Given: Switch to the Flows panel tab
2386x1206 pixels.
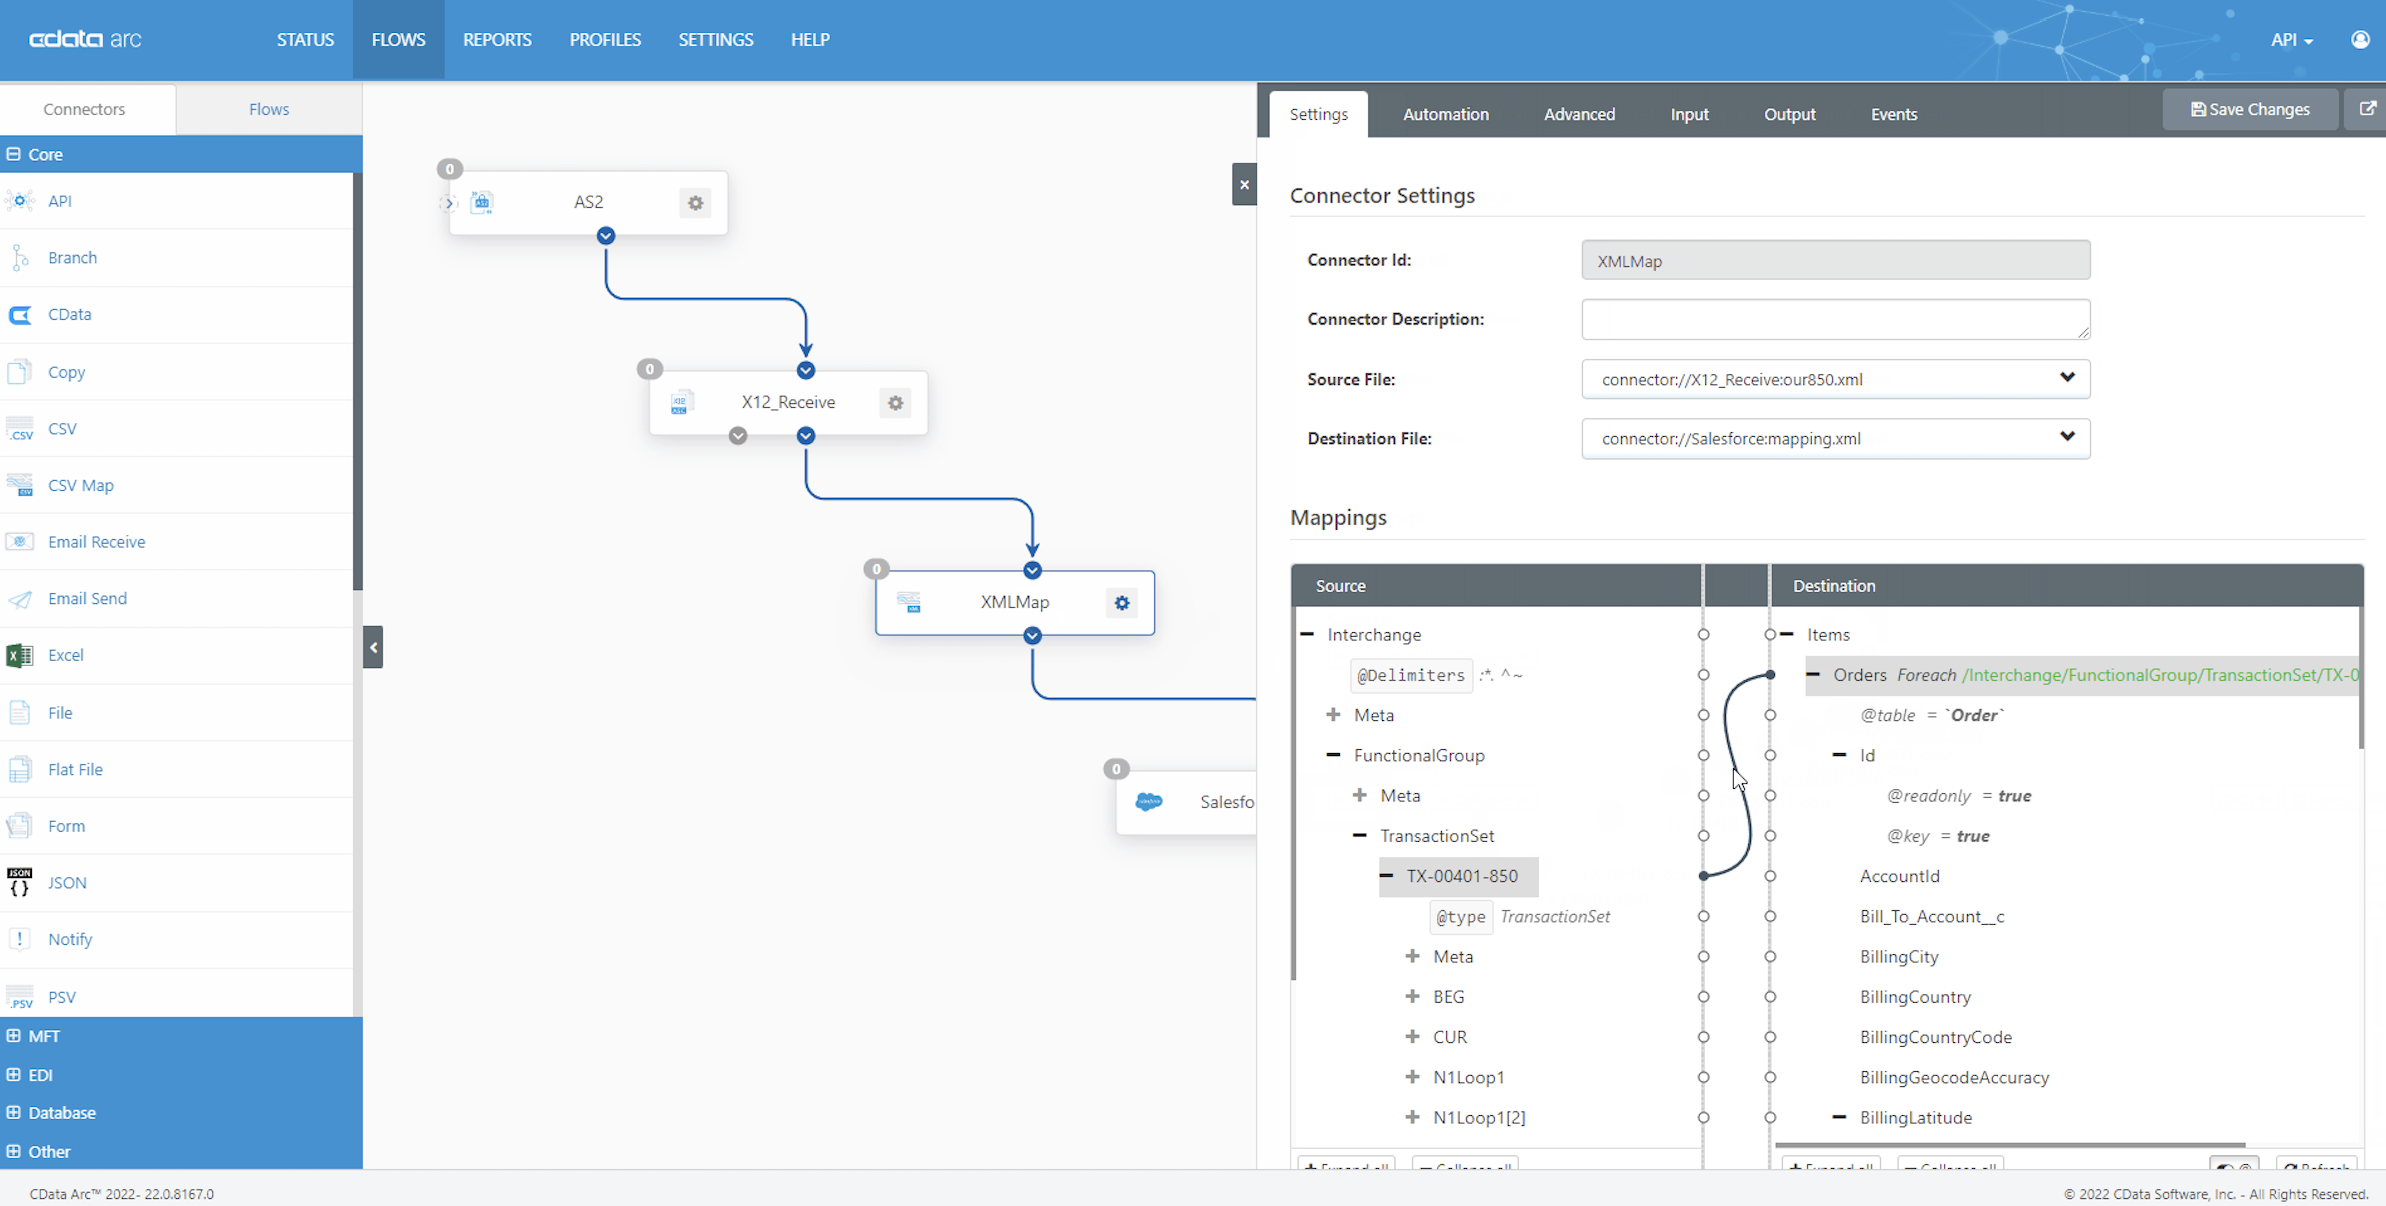Looking at the screenshot, I should 268,109.
